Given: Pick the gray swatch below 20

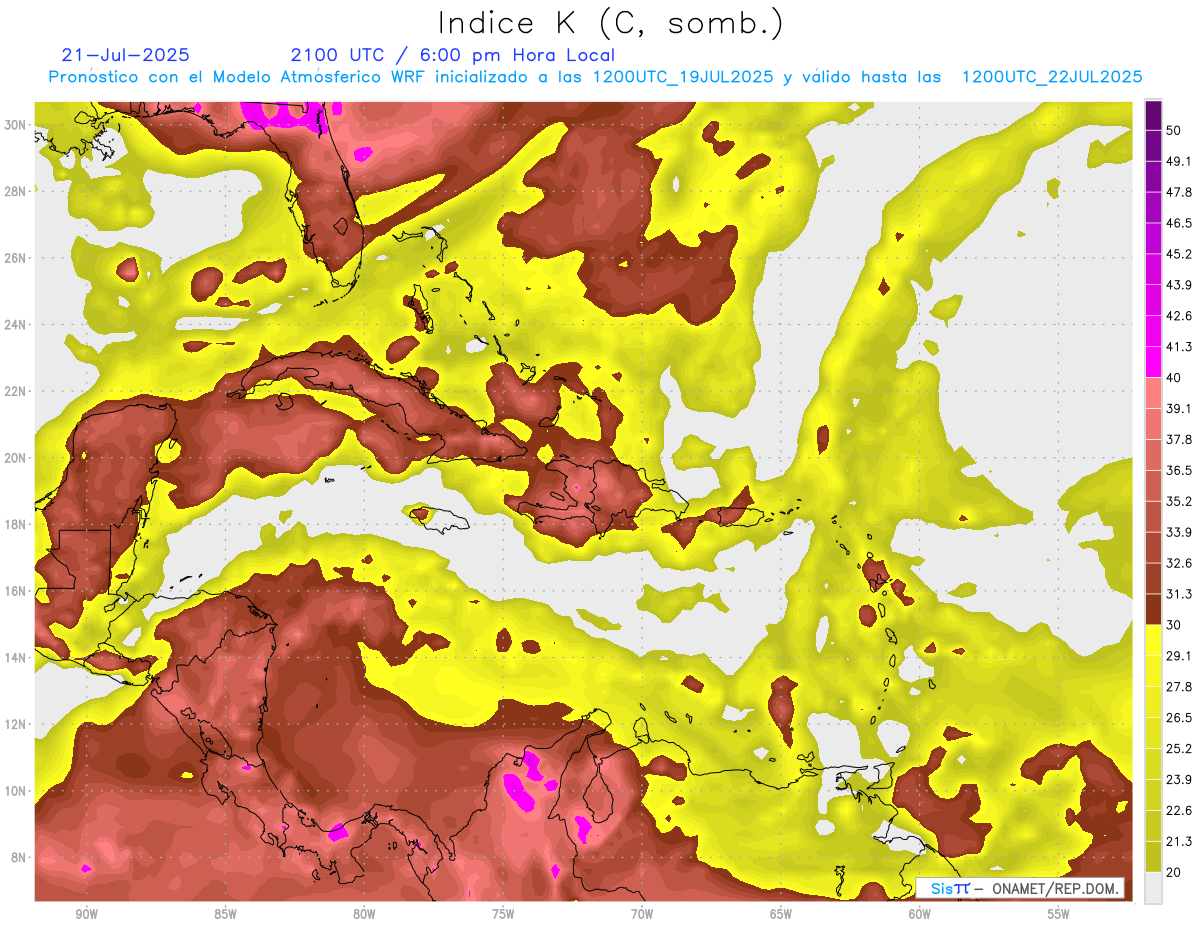Looking at the screenshot, I should coord(1153,888).
